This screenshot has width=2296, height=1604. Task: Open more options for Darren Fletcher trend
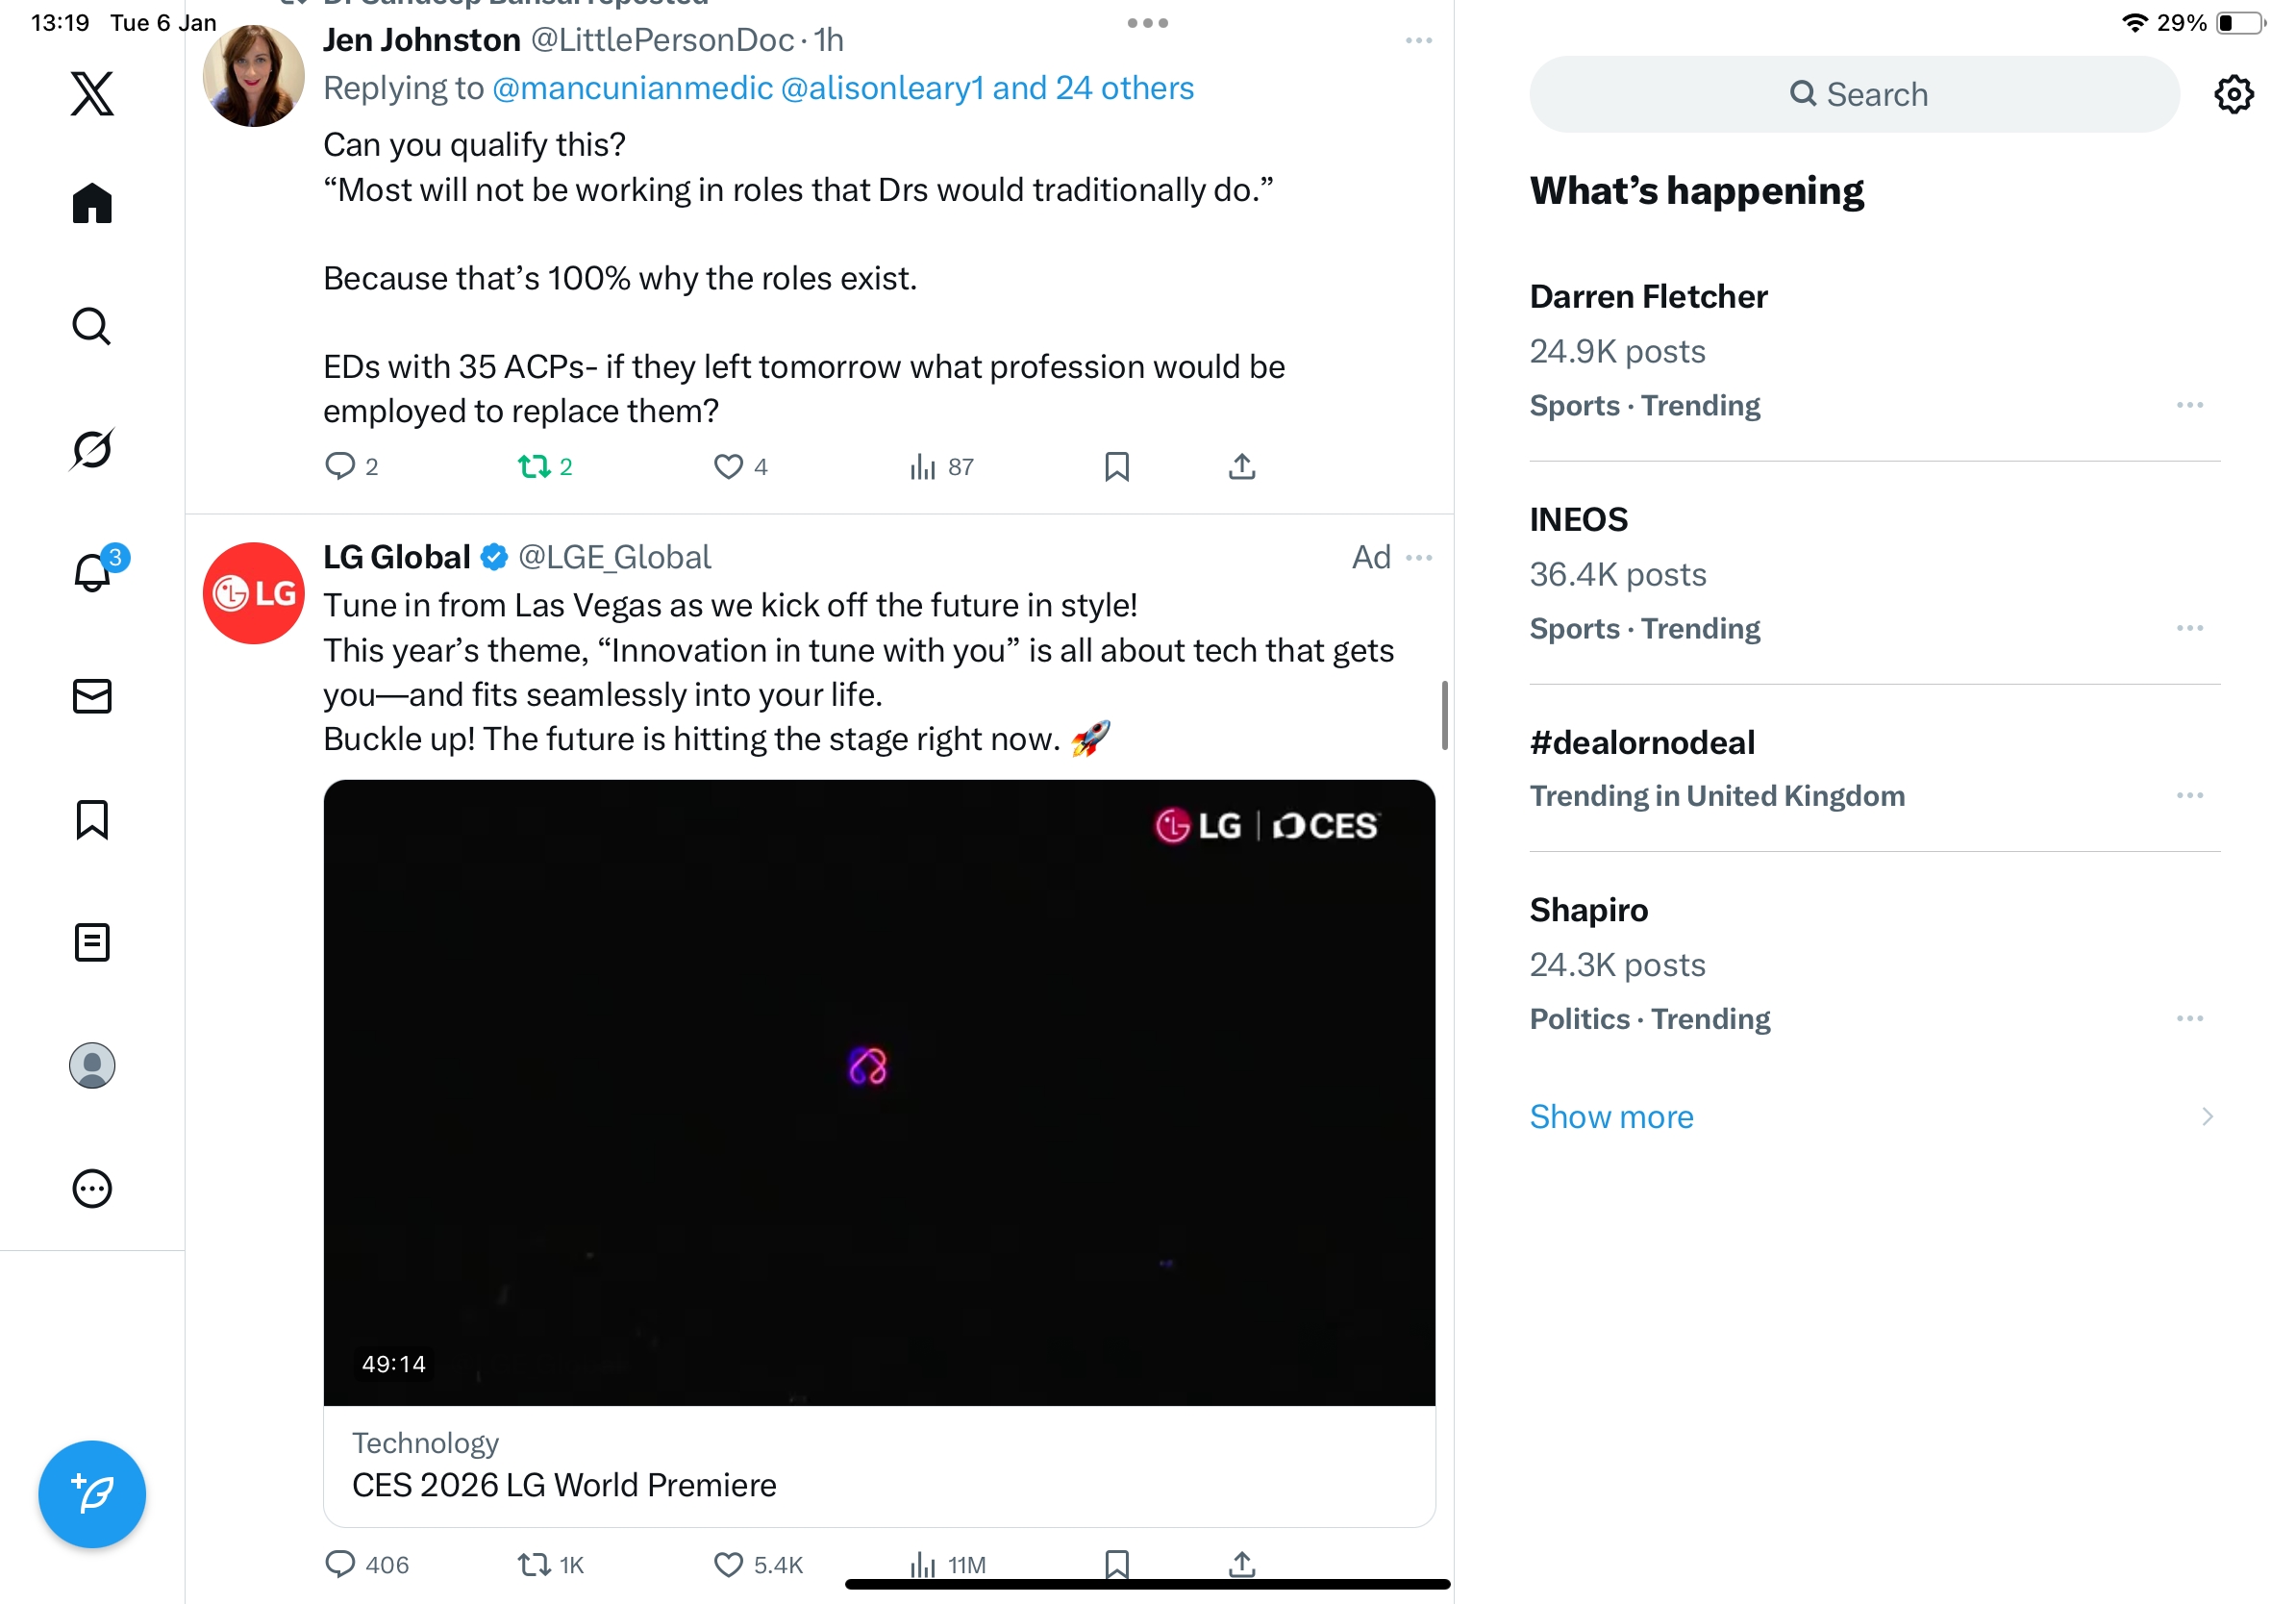[x=2189, y=405]
